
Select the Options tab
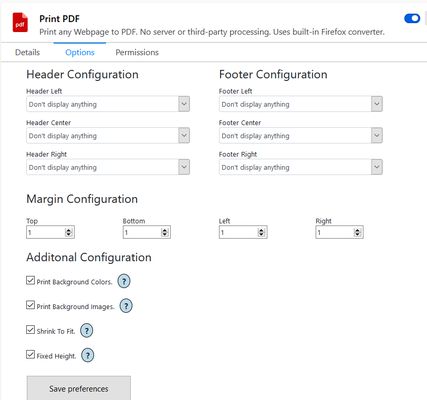[80, 52]
